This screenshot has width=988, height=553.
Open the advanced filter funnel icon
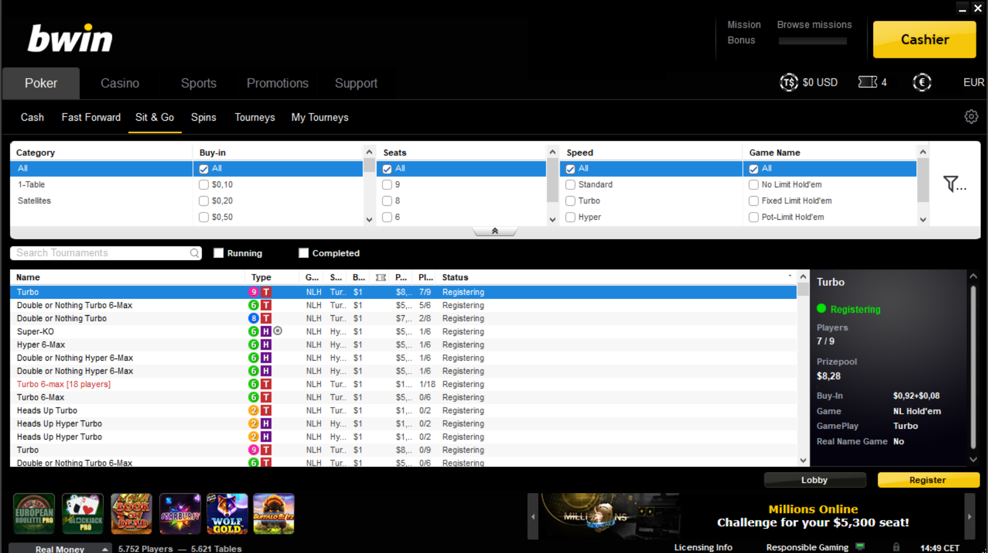[953, 184]
